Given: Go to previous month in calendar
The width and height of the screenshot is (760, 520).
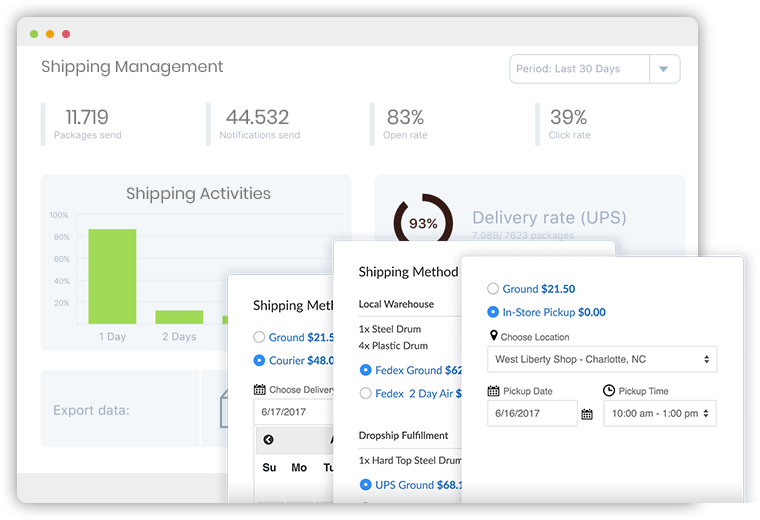Looking at the screenshot, I should coord(268,440).
